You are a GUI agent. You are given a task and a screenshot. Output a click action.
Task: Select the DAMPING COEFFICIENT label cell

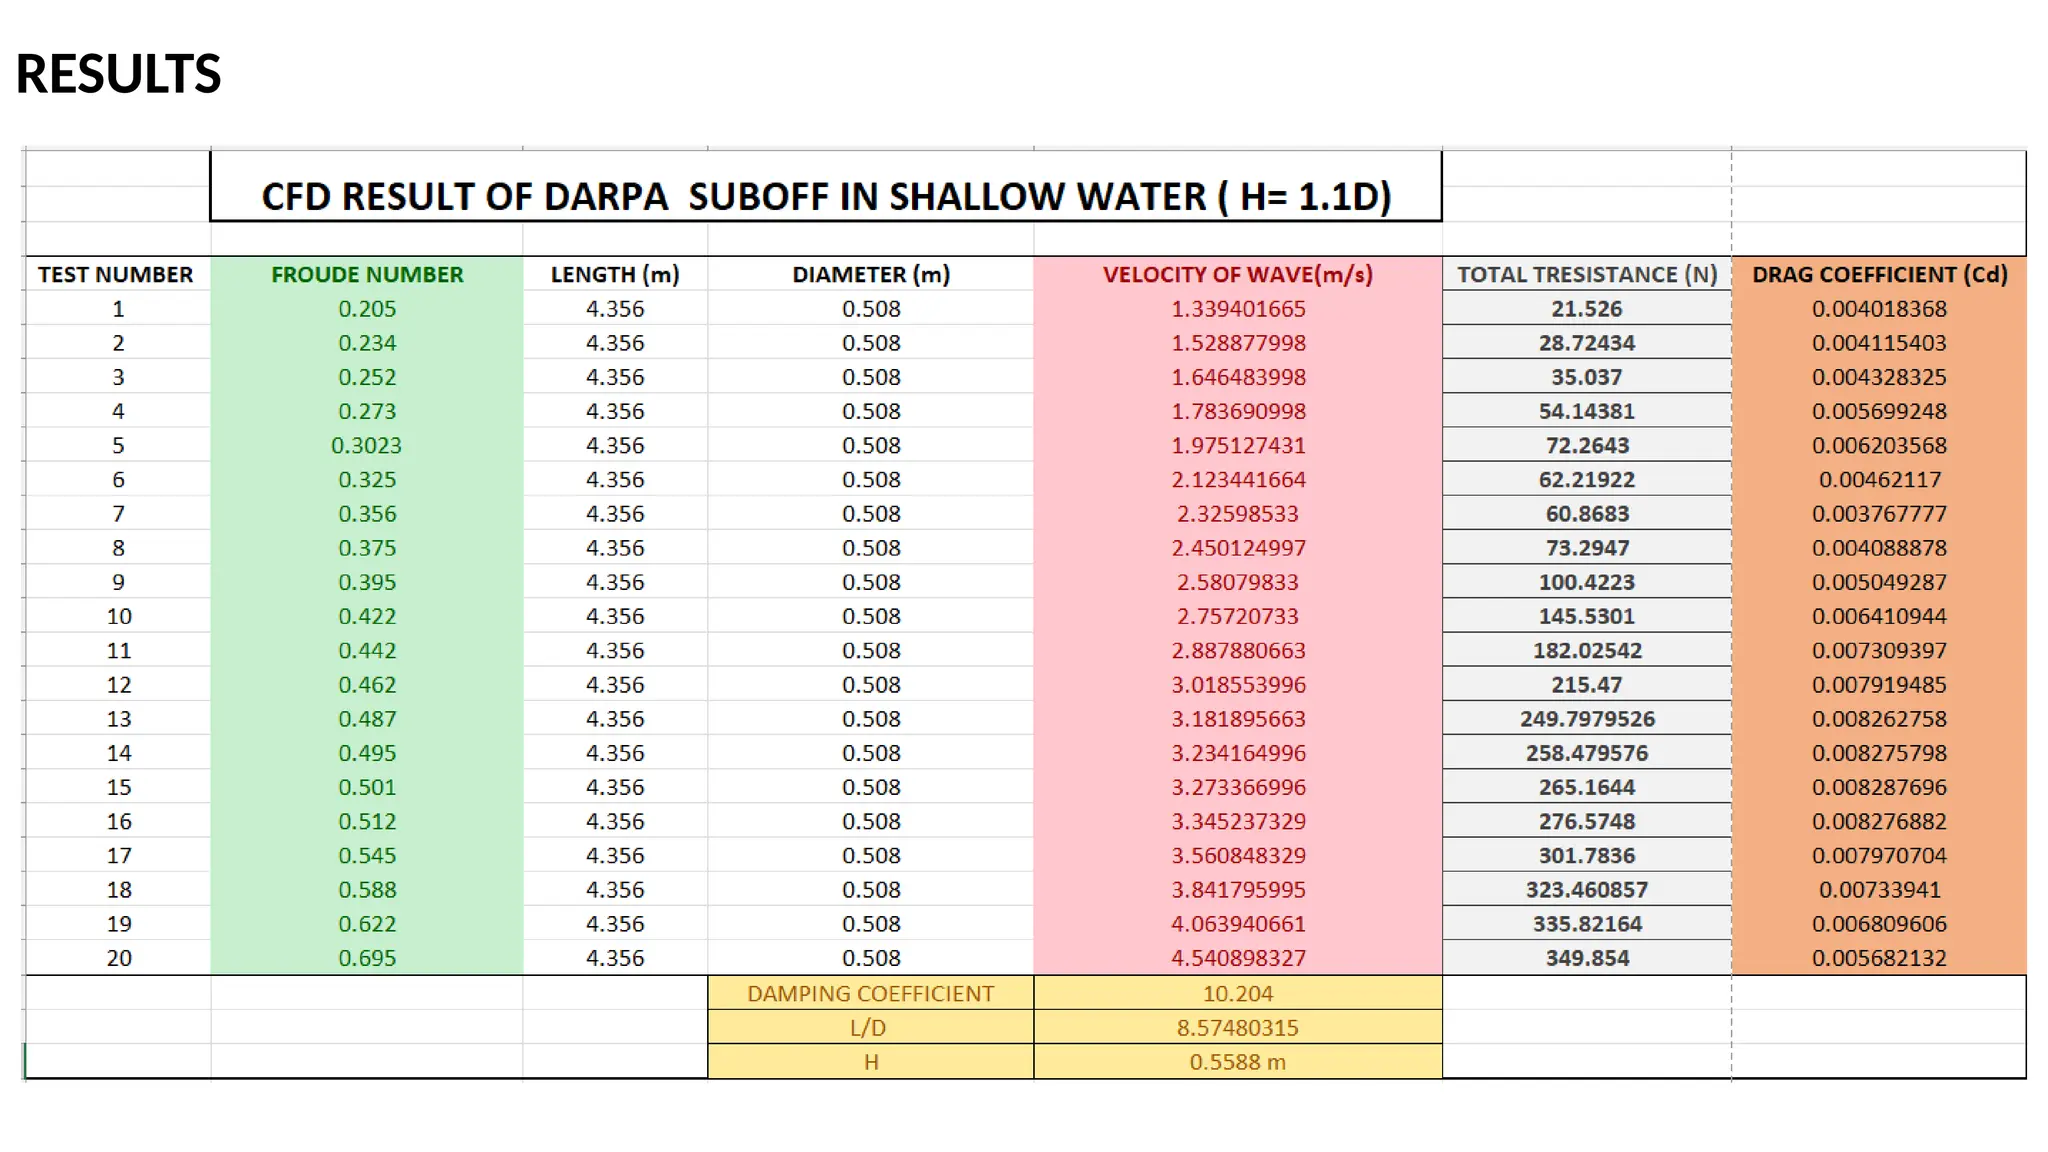tap(870, 993)
